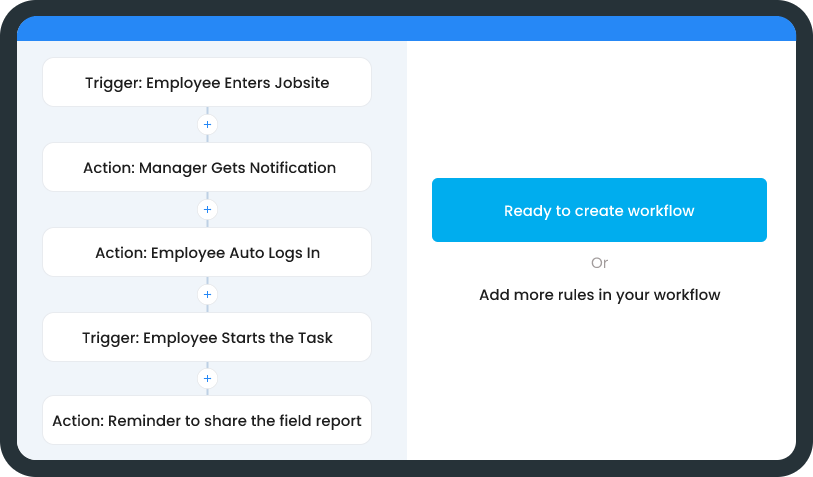Insert step below Employee Auto Logs In
Viewport: 813px width, 477px height.
pyautogui.click(x=207, y=295)
